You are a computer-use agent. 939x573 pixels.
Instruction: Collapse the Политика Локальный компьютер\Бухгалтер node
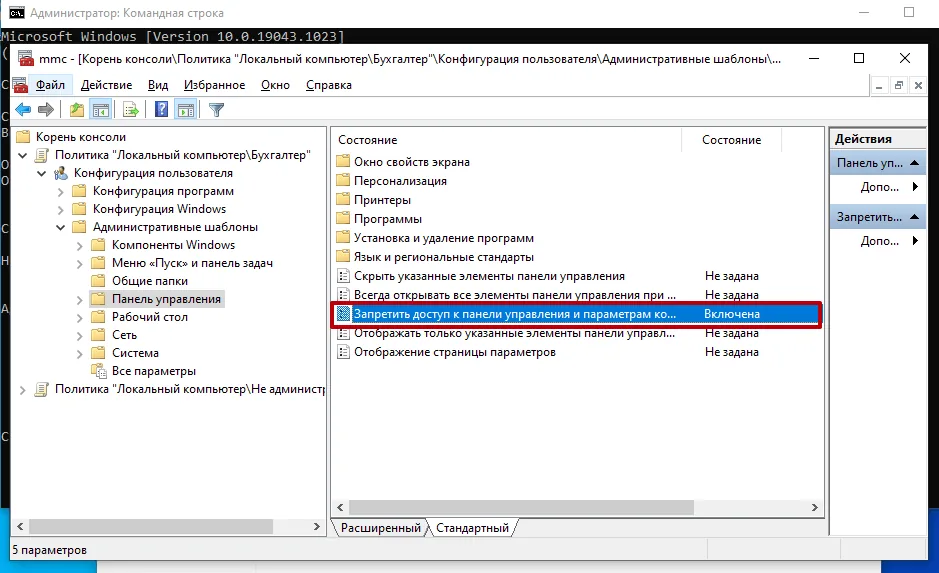click(23, 156)
